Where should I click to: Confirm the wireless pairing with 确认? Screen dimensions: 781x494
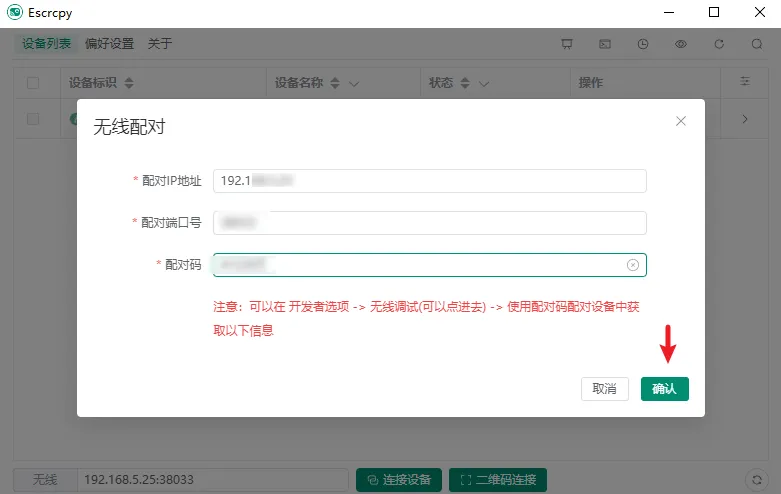(x=664, y=388)
